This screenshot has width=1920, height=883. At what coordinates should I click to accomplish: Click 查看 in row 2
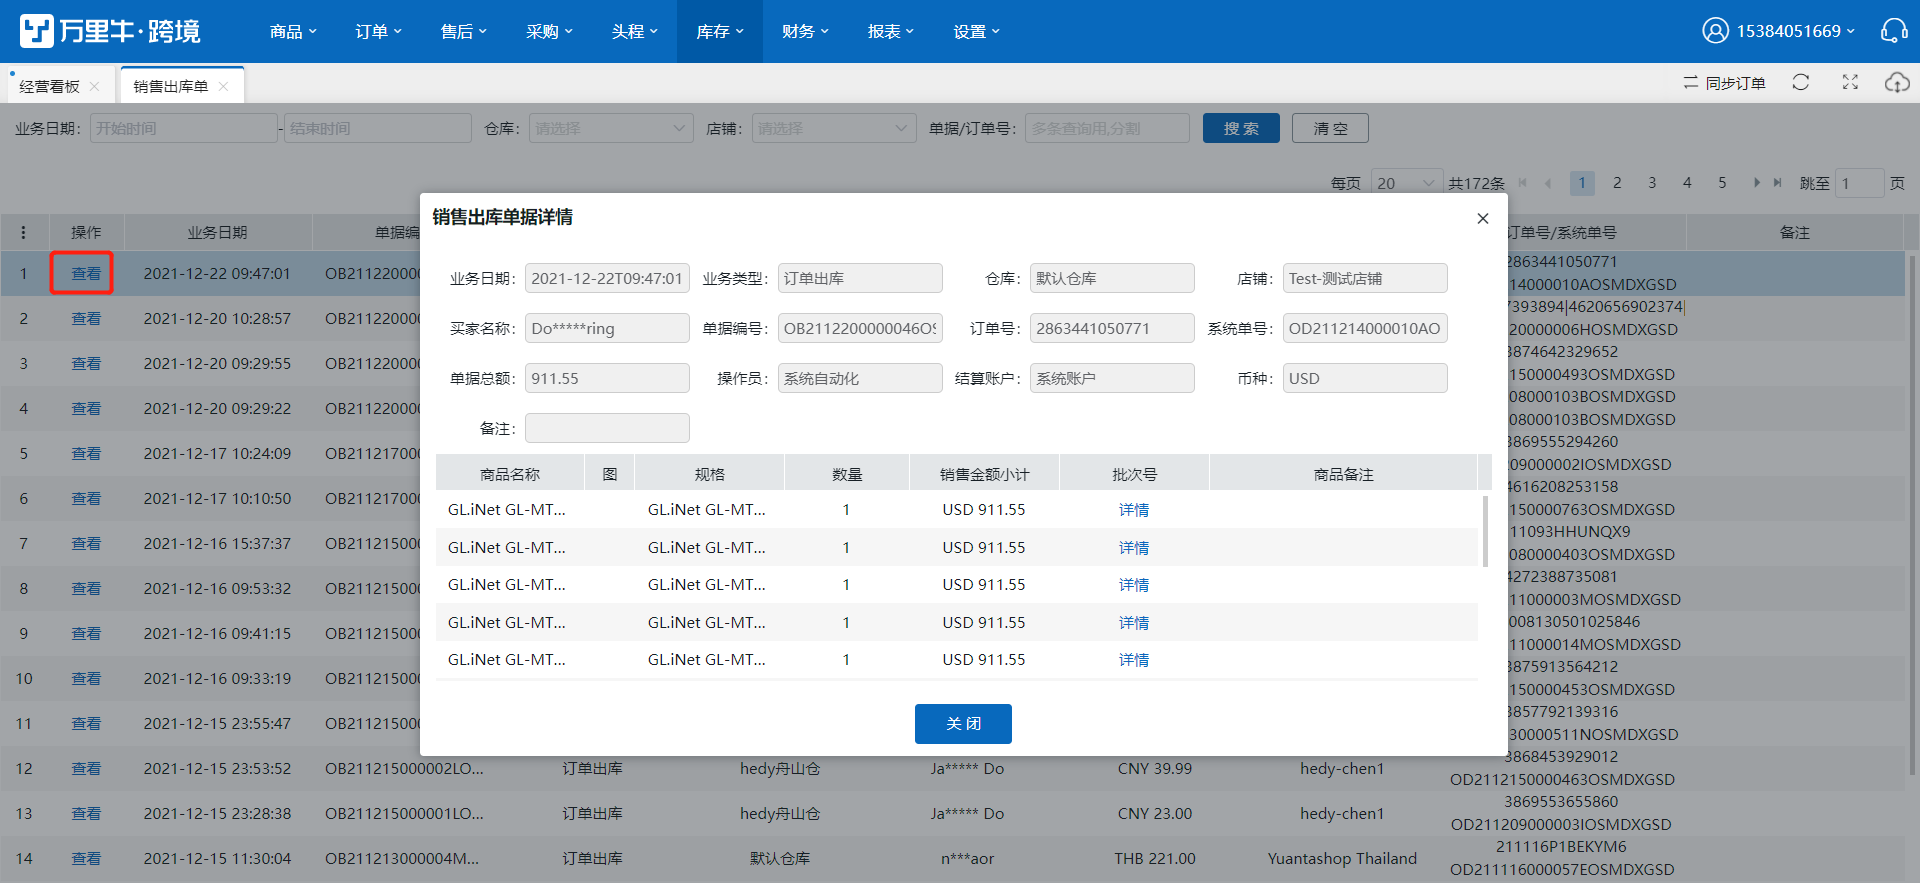[86, 319]
